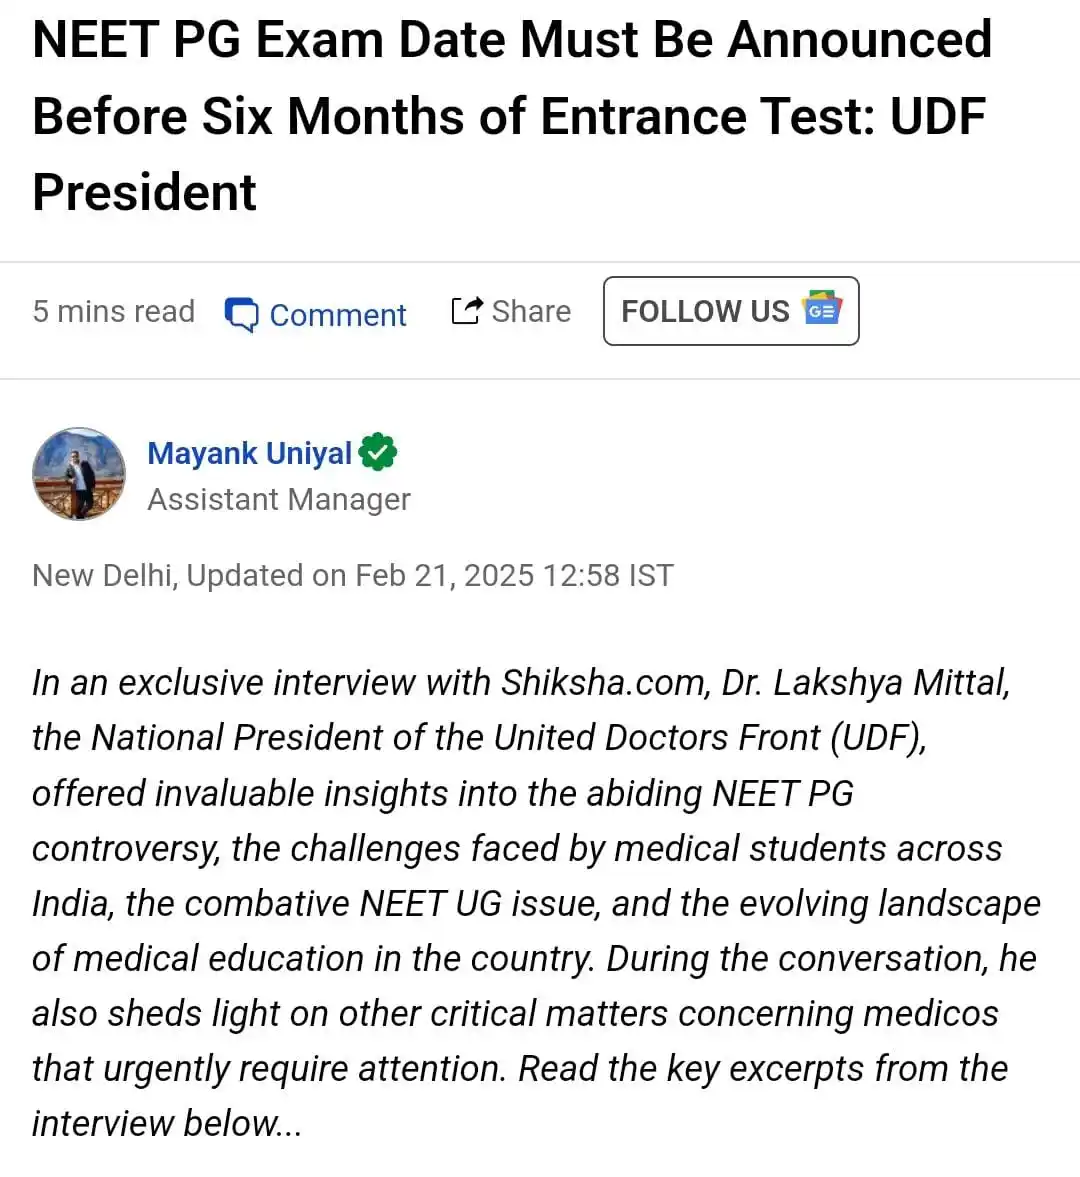Click the '5 mins read' label
The width and height of the screenshot is (1080, 1177).
[x=113, y=311]
